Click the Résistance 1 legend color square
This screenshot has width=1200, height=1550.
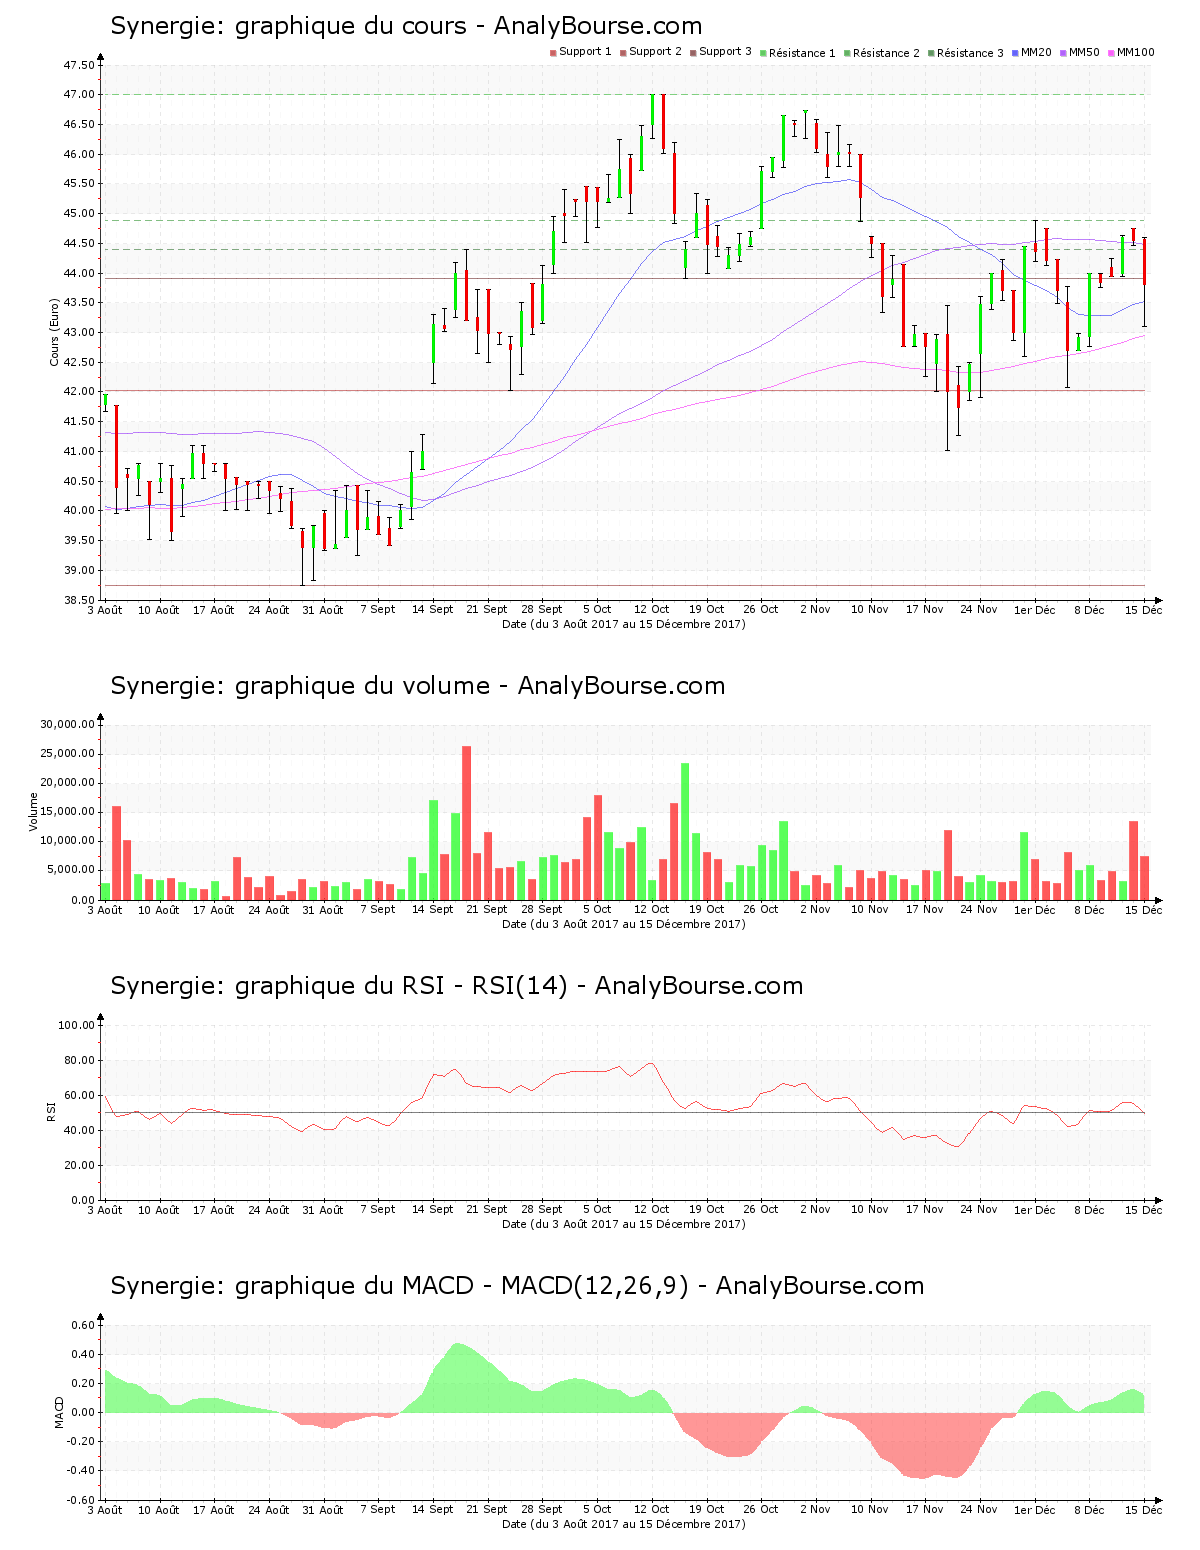(763, 53)
